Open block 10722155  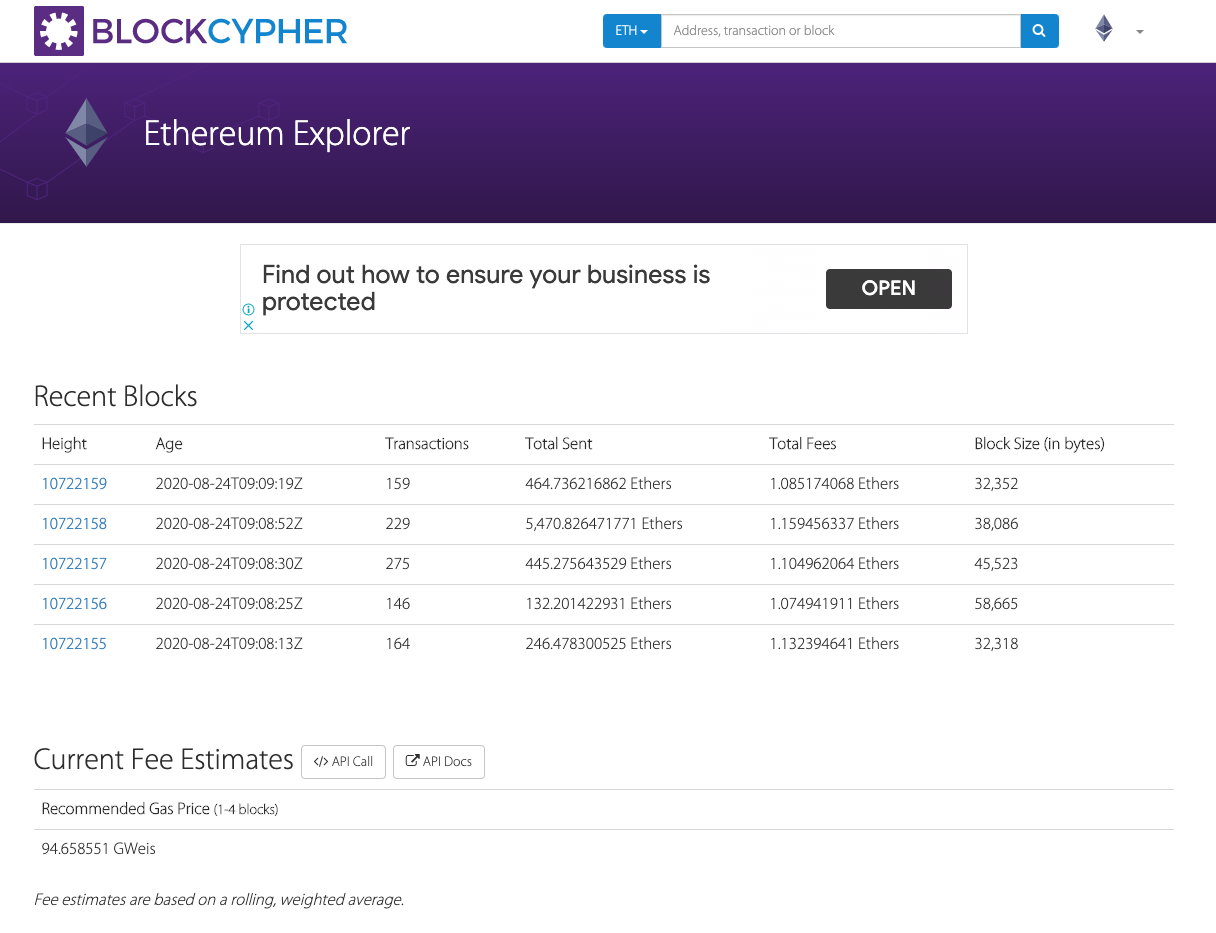74,644
